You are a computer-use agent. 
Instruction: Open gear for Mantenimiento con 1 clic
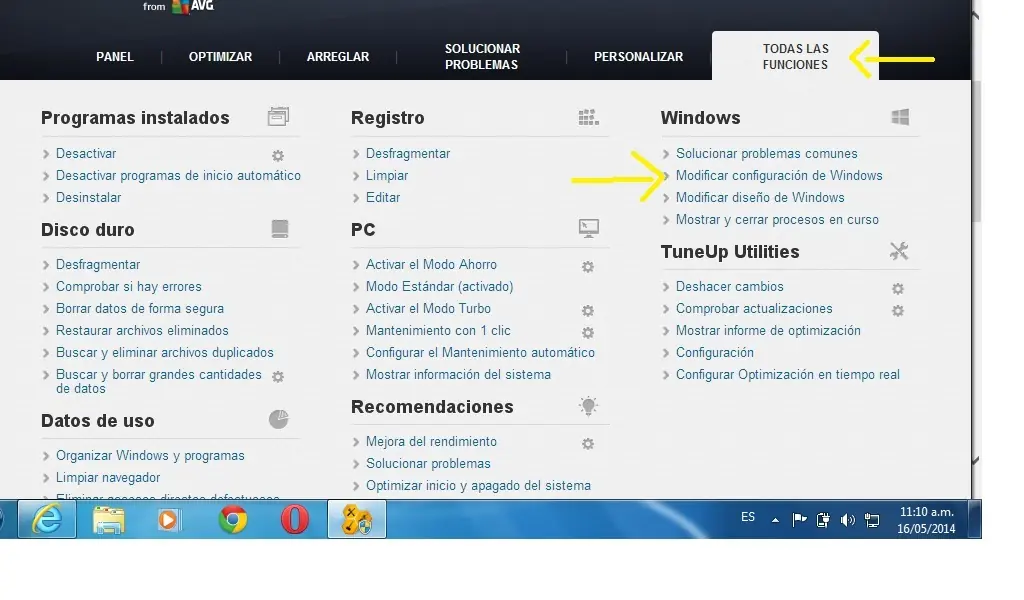coord(588,332)
